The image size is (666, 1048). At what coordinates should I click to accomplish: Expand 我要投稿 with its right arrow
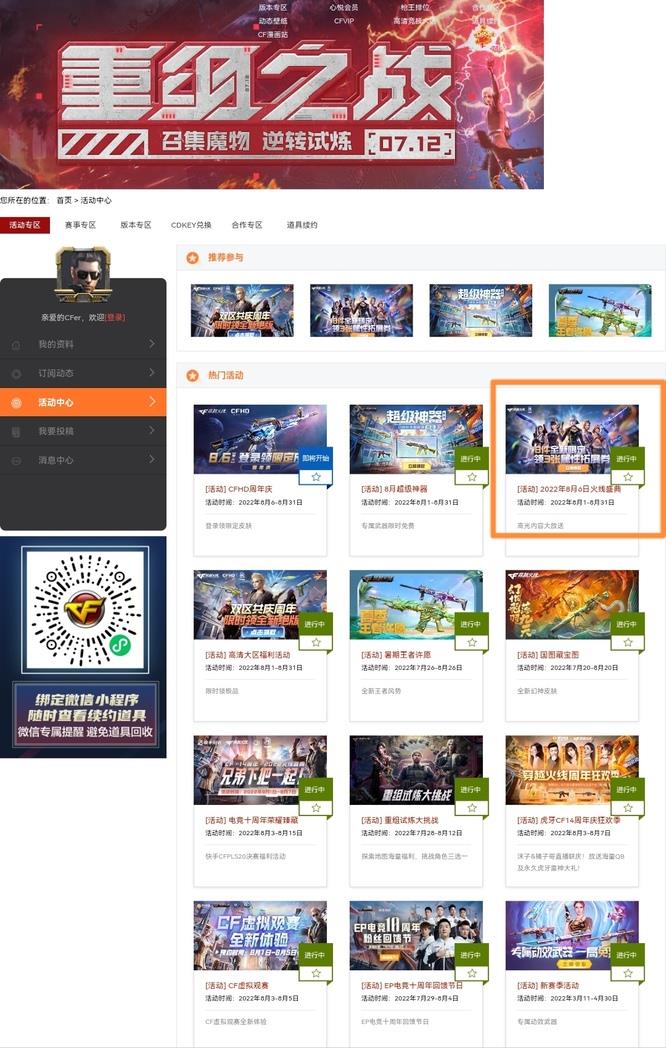(x=151, y=431)
